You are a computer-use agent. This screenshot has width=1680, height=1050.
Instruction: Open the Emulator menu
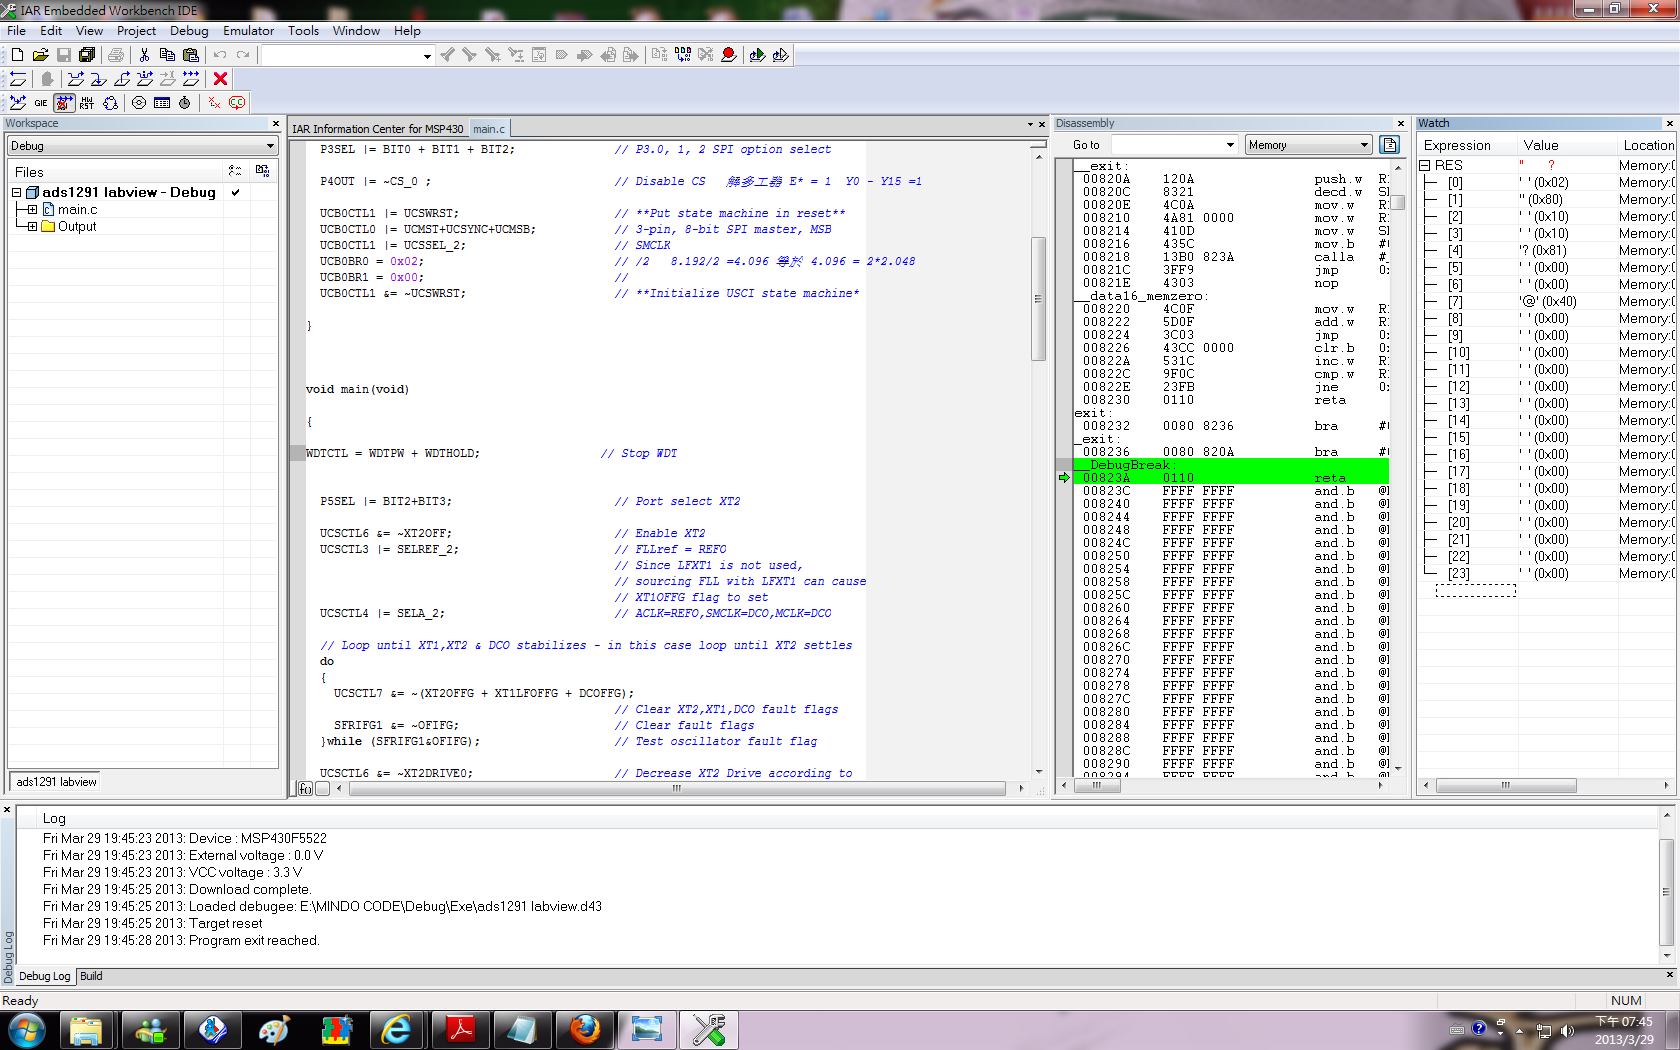[248, 31]
